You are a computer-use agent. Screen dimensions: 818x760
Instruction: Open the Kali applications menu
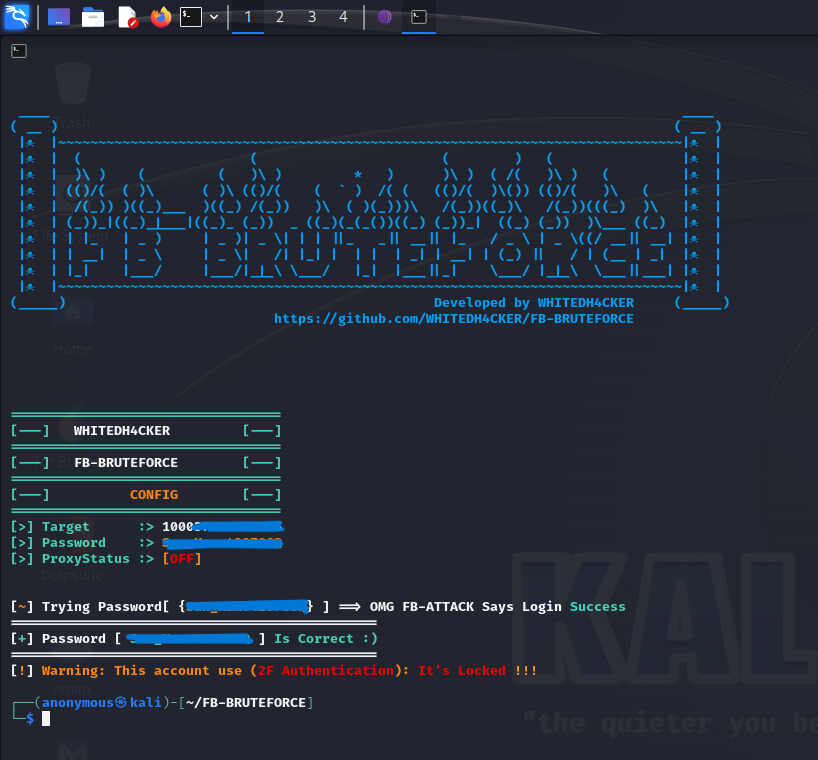tap(18, 16)
